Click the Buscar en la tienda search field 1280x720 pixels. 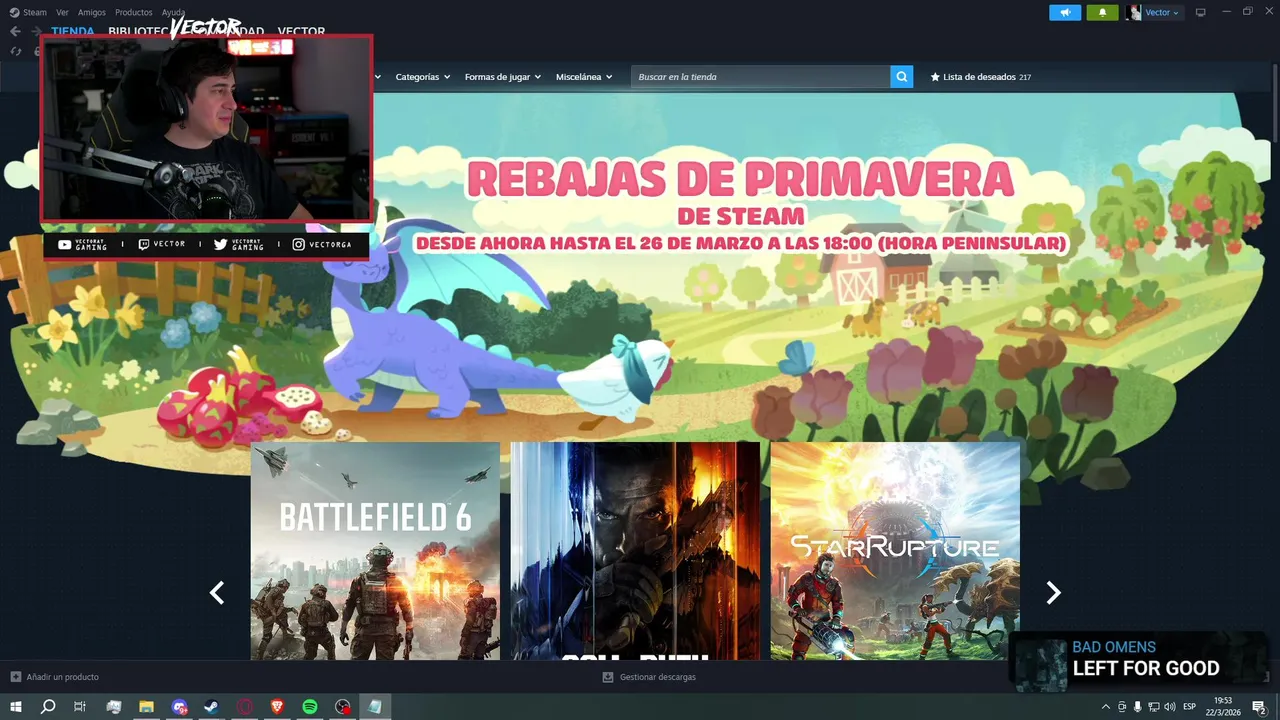coord(760,77)
